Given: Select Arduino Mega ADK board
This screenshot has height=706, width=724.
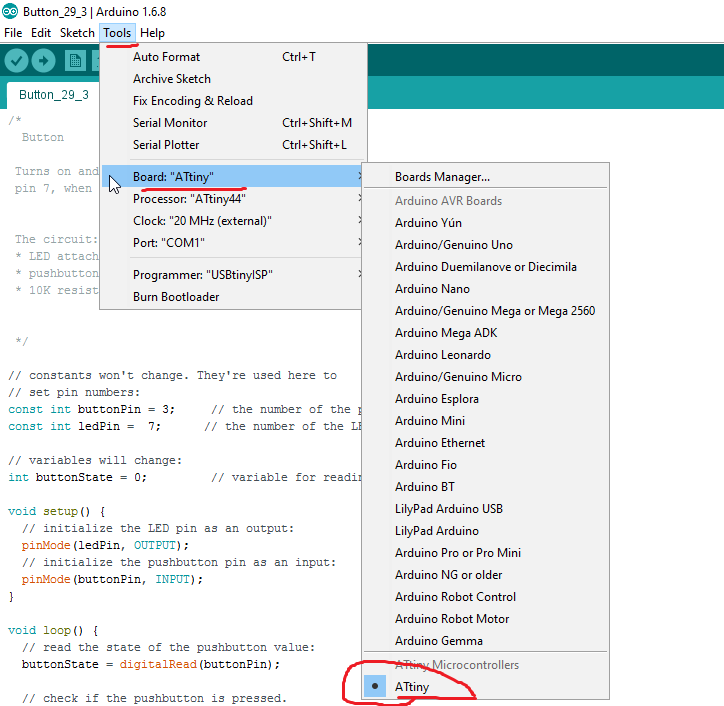Looking at the screenshot, I should coord(485,333).
